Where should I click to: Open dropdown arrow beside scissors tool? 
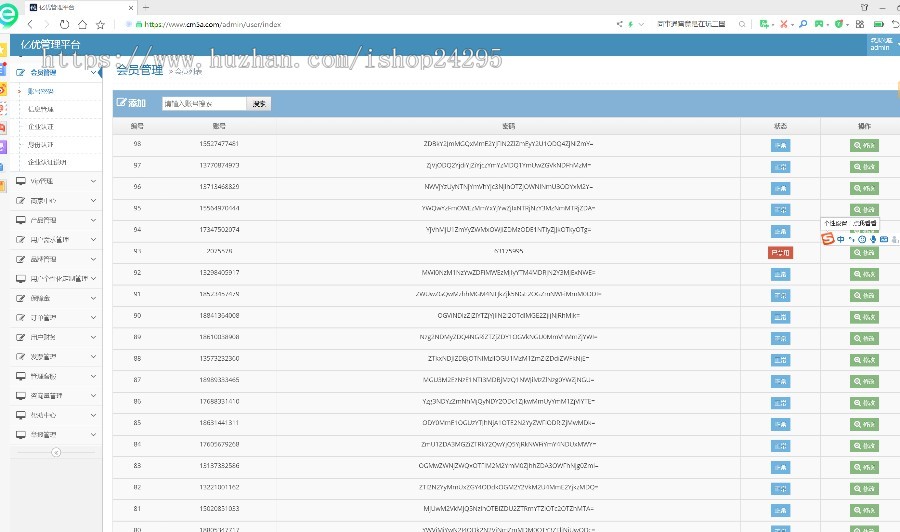[792, 25]
